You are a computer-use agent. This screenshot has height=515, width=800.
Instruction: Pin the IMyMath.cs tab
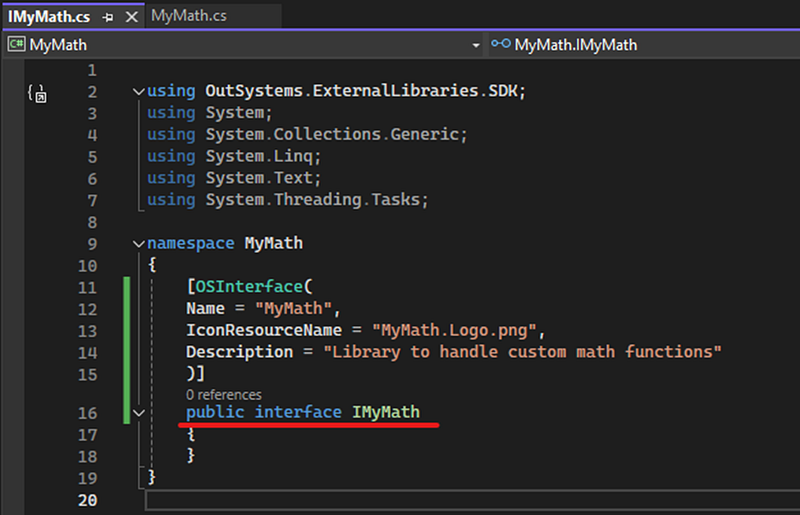(x=108, y=17)
